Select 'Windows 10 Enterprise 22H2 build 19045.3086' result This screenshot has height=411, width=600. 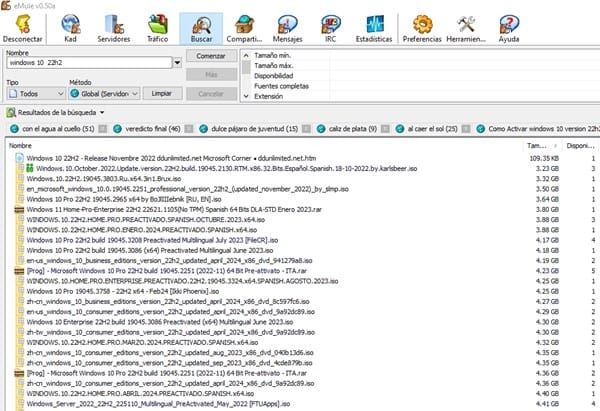(x=160, y=322)
